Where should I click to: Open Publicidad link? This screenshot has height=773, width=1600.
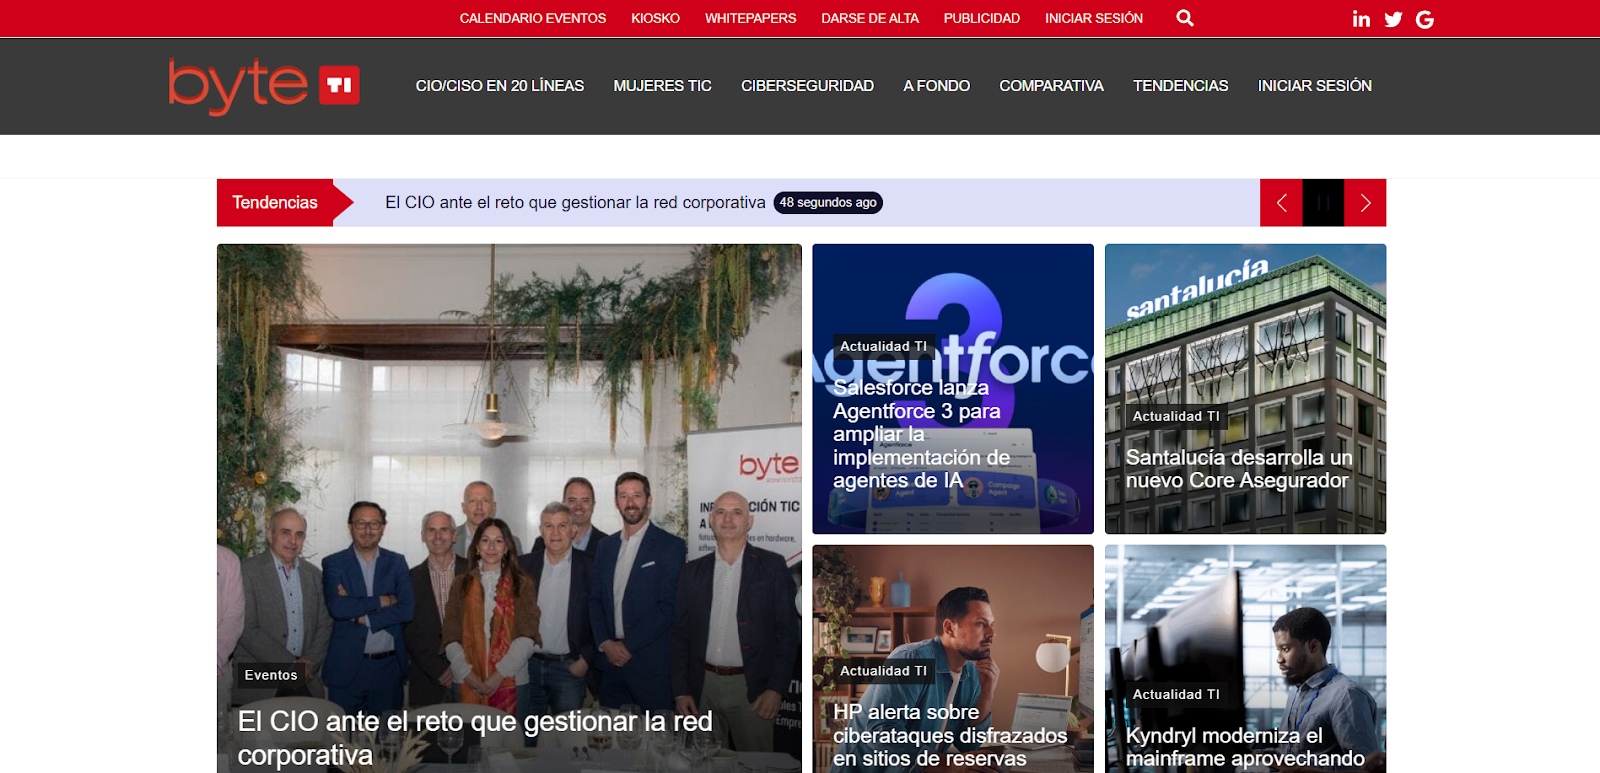pos(982,18)
